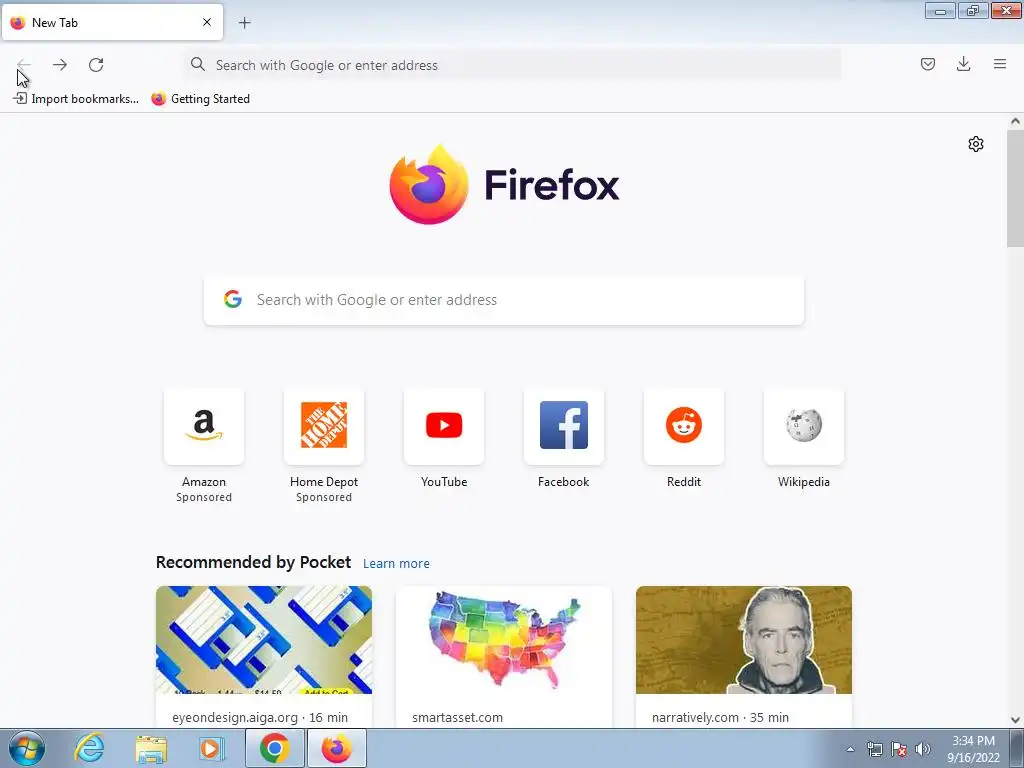Show hidden system tray icons

[850, 749]
